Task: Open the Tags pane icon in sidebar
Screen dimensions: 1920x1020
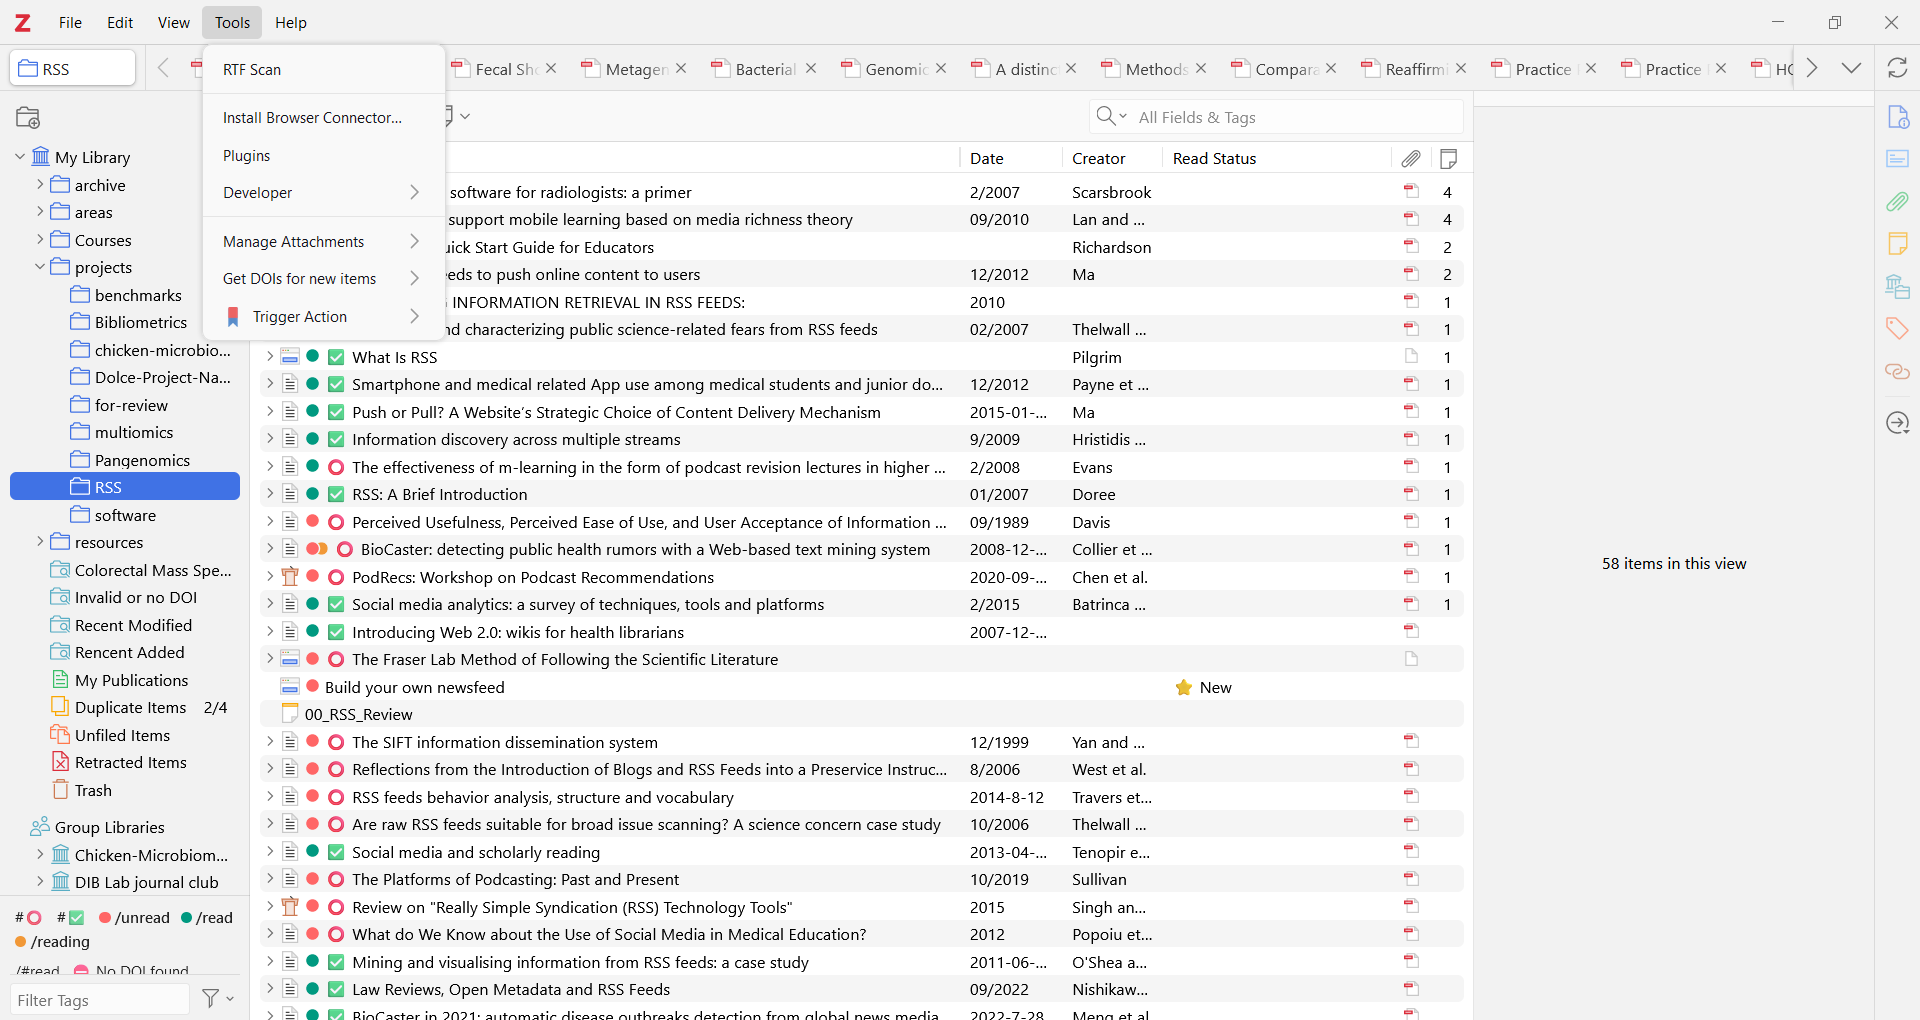Action: 1897,328
